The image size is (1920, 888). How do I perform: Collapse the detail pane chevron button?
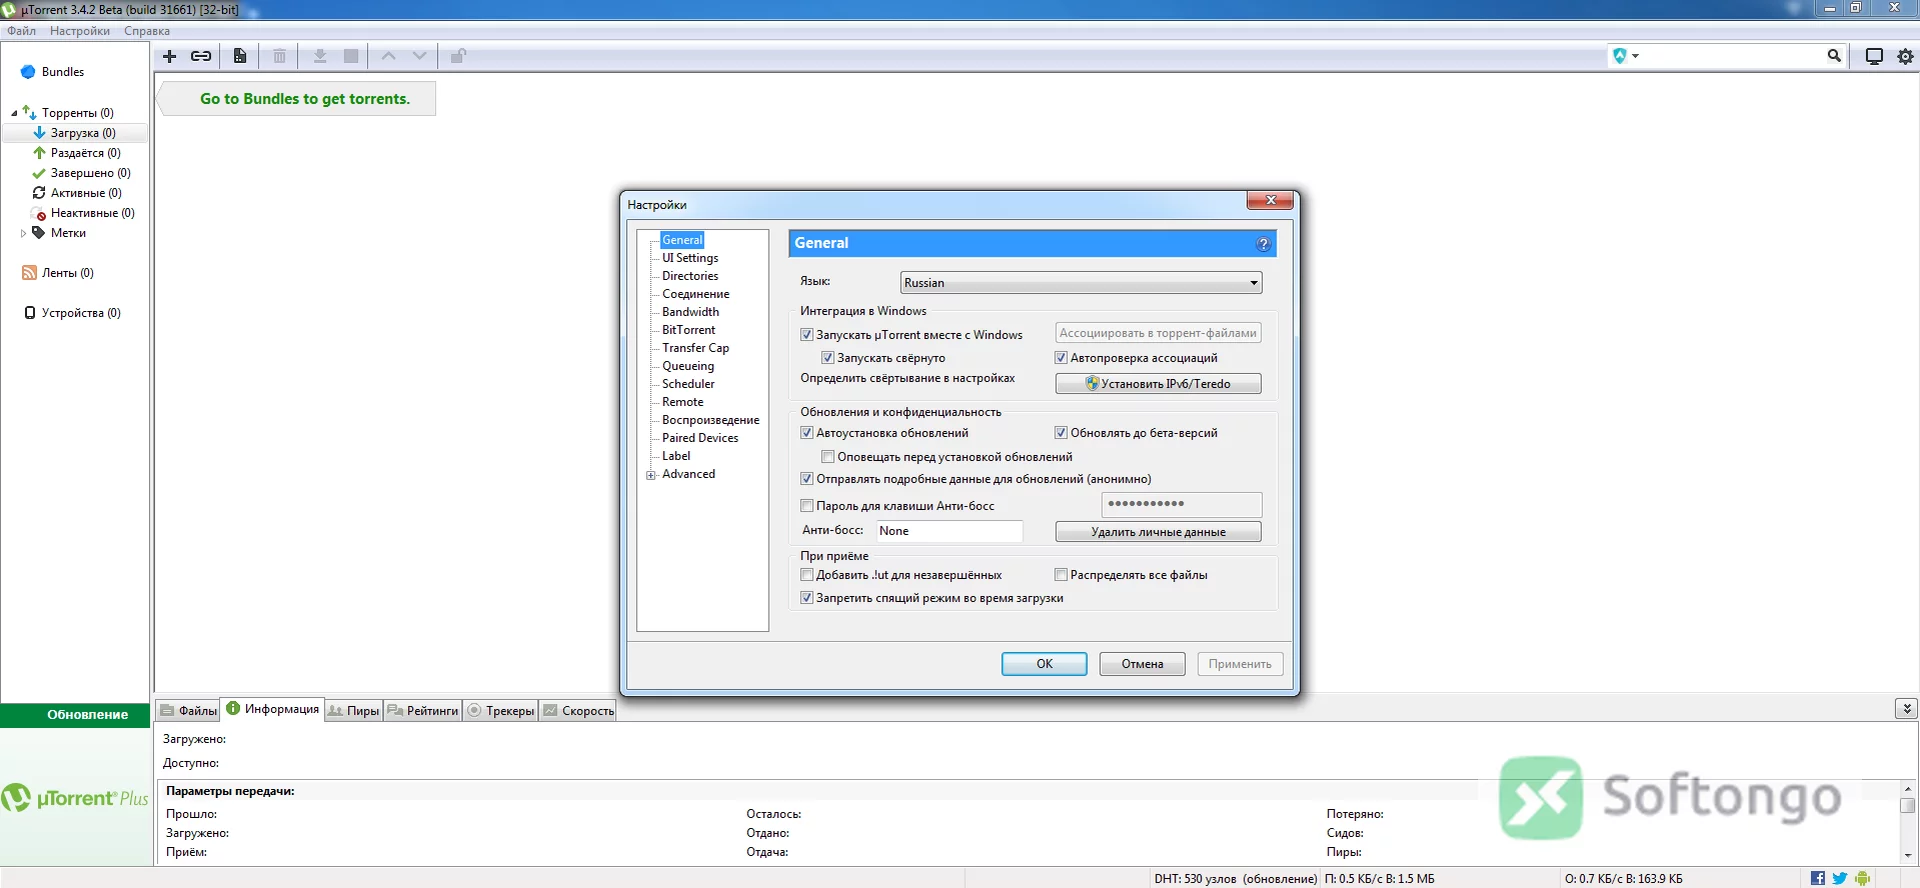coord(1906,709)
